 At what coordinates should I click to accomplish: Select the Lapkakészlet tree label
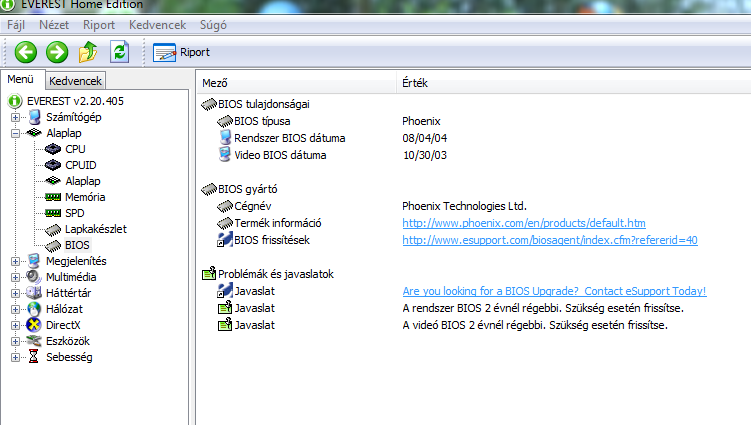click(96, 229)
